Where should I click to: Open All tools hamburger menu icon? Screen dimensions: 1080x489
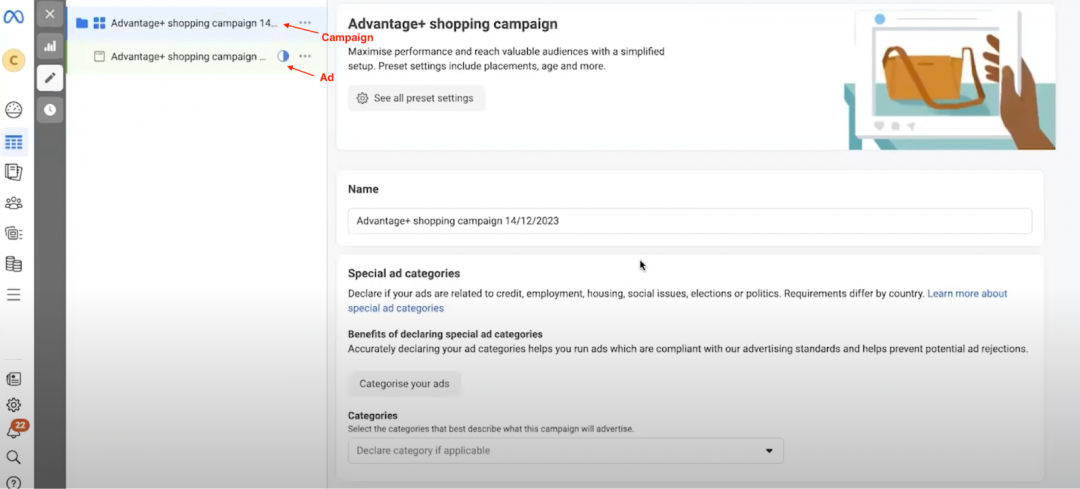point(14,295)
